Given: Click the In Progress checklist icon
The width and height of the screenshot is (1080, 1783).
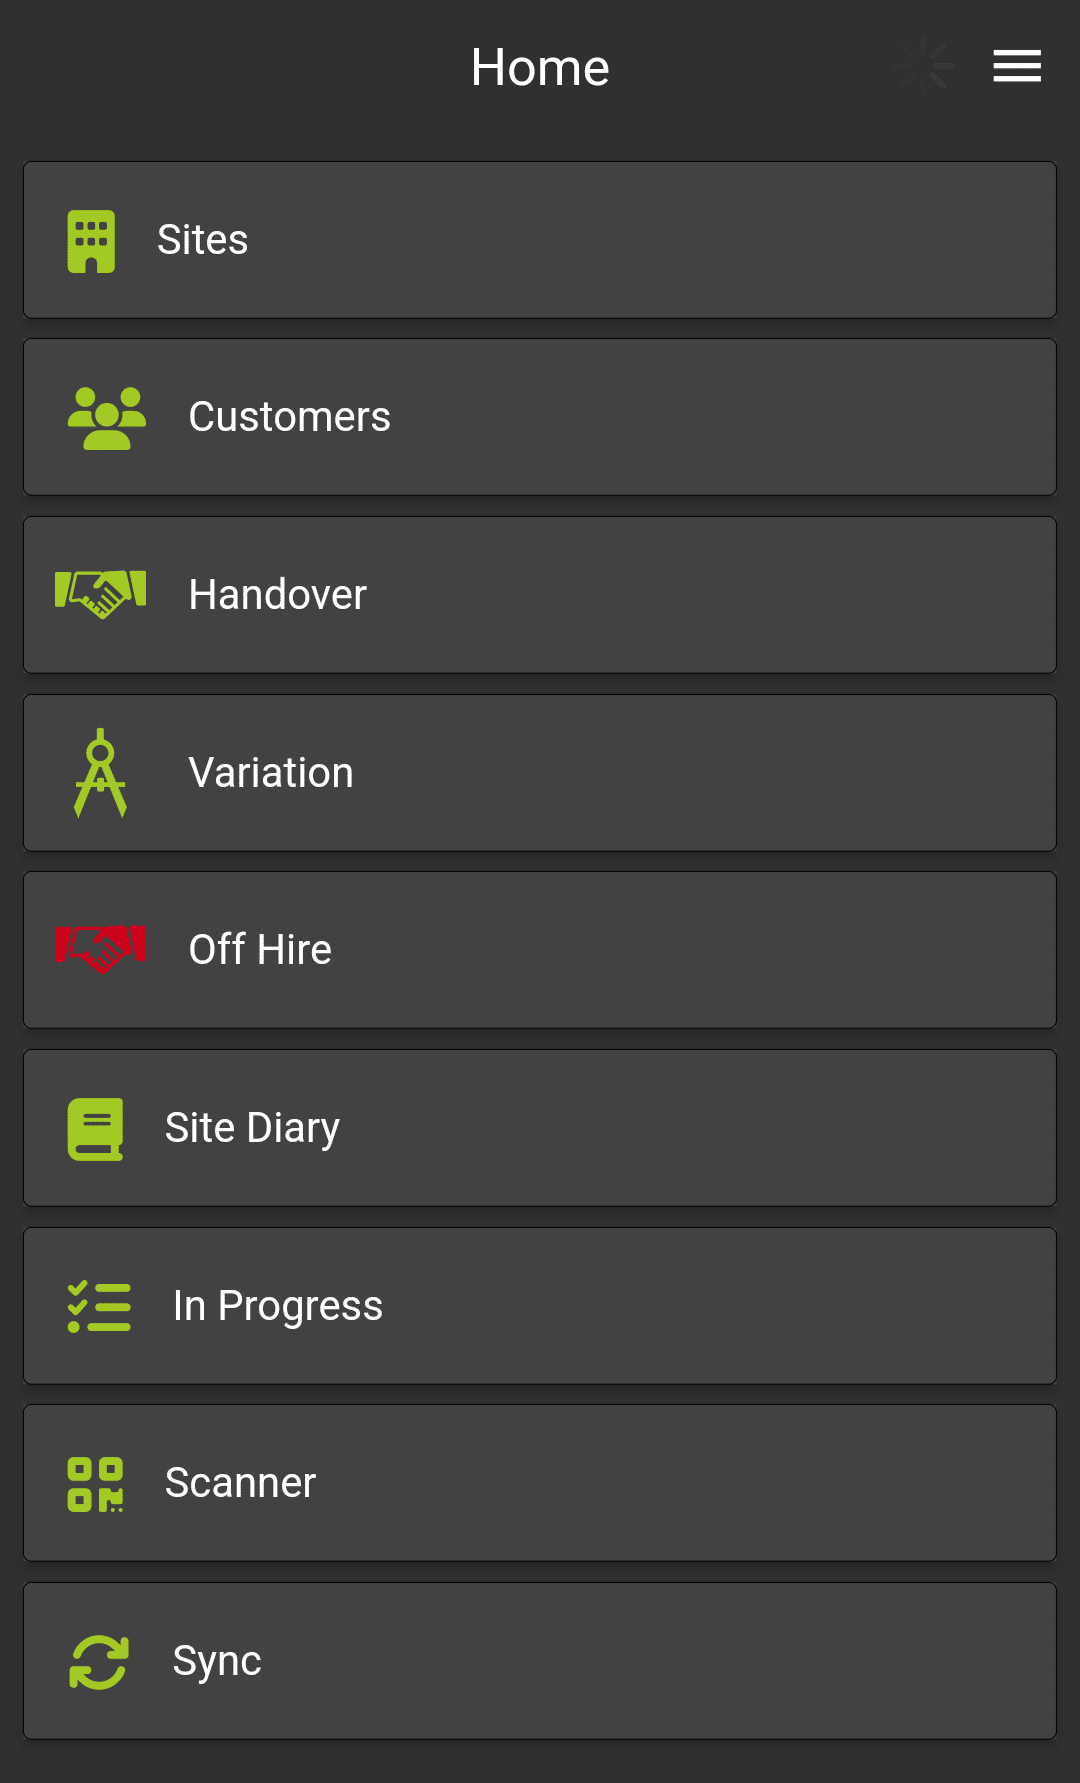Looking at the screenshot, I should point(99,1306).
